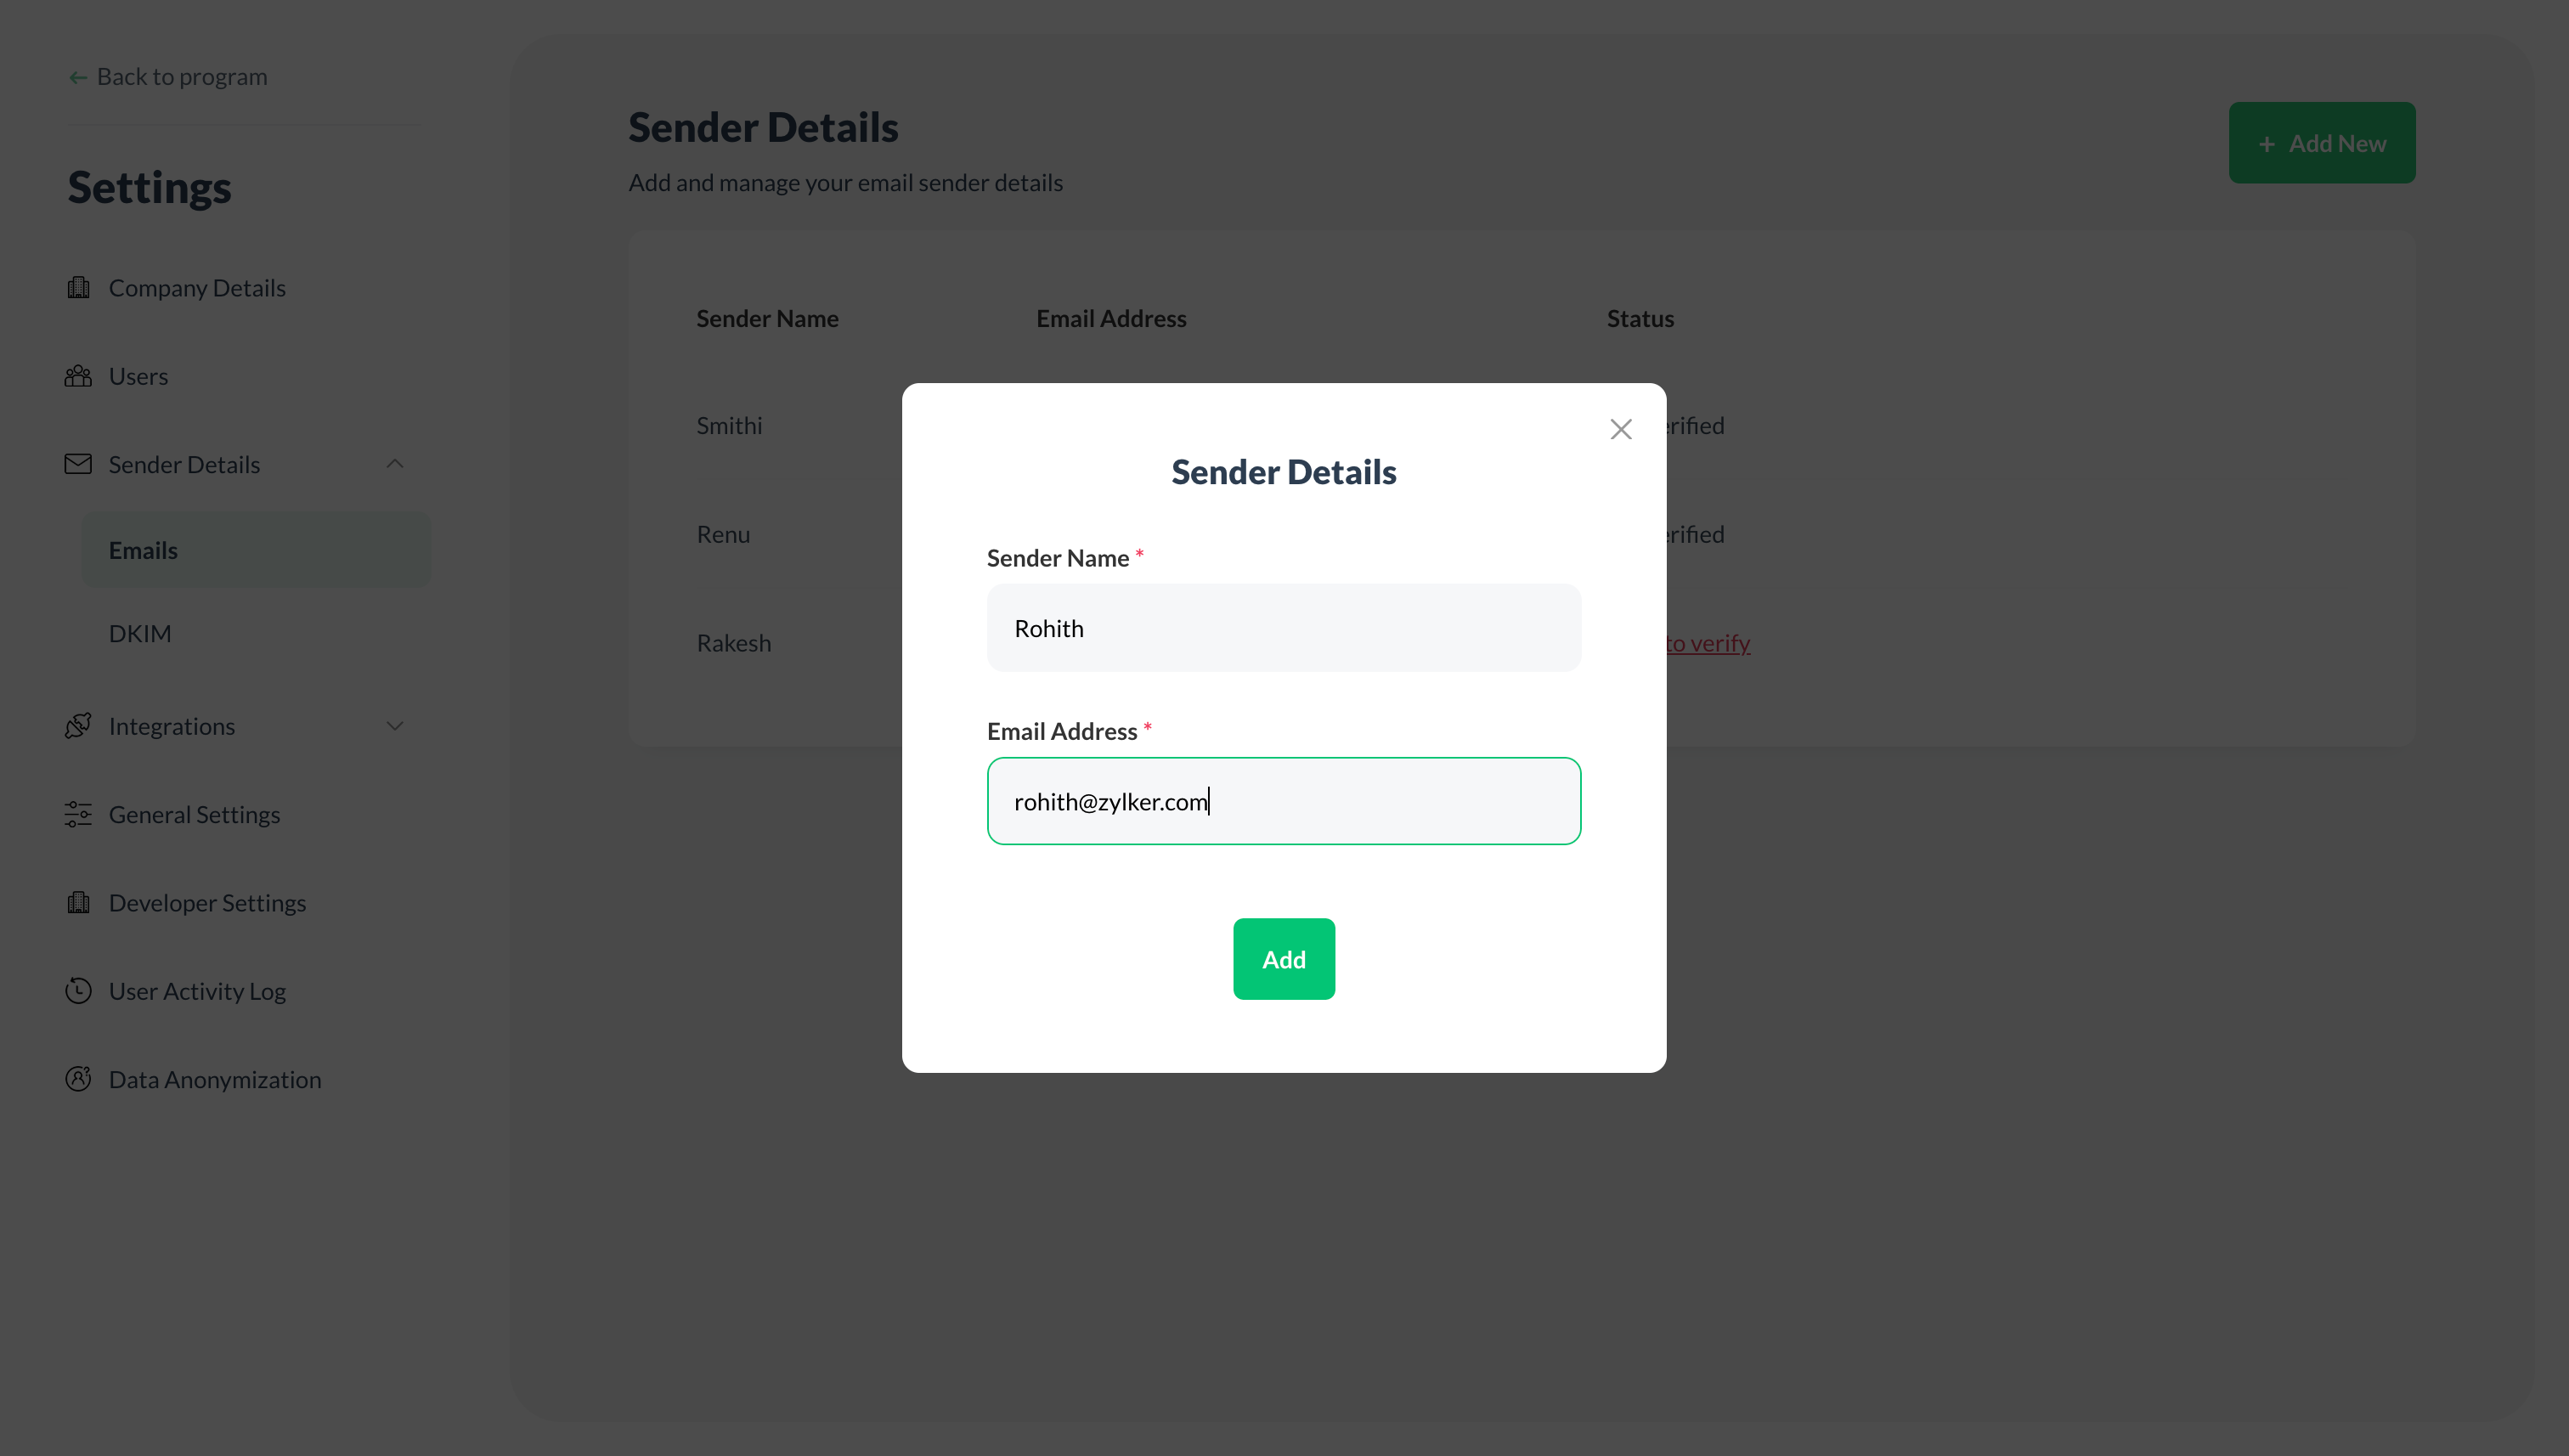This screenshot has height=1456, width=2569.
Task: Click the Developer Settings icon
Action: (78, 903)
